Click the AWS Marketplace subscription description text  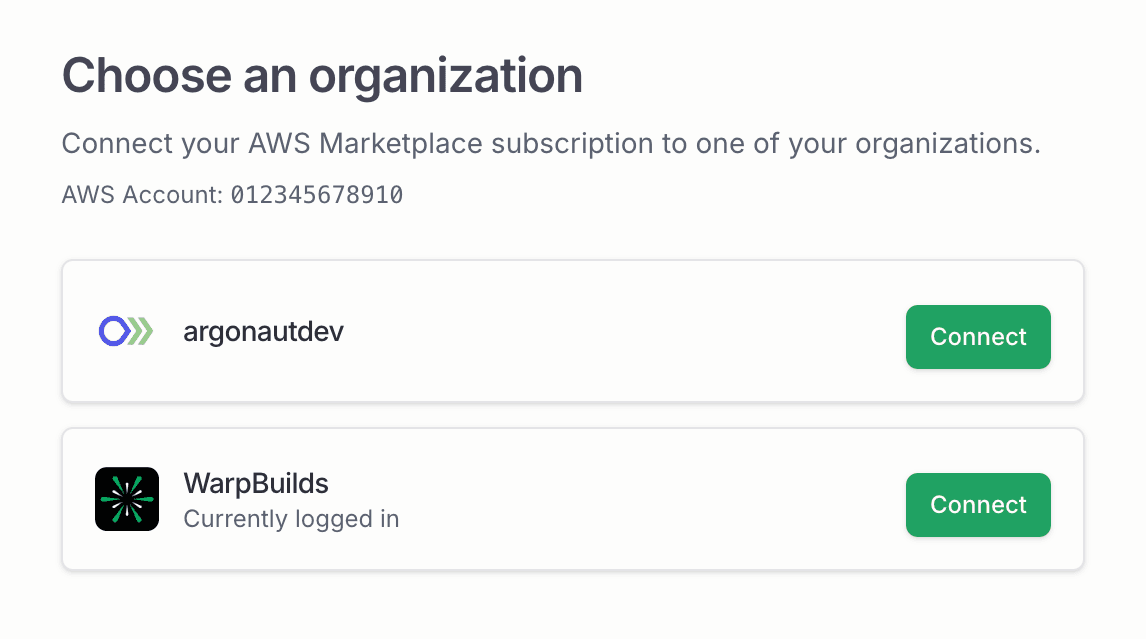(551, 143)
